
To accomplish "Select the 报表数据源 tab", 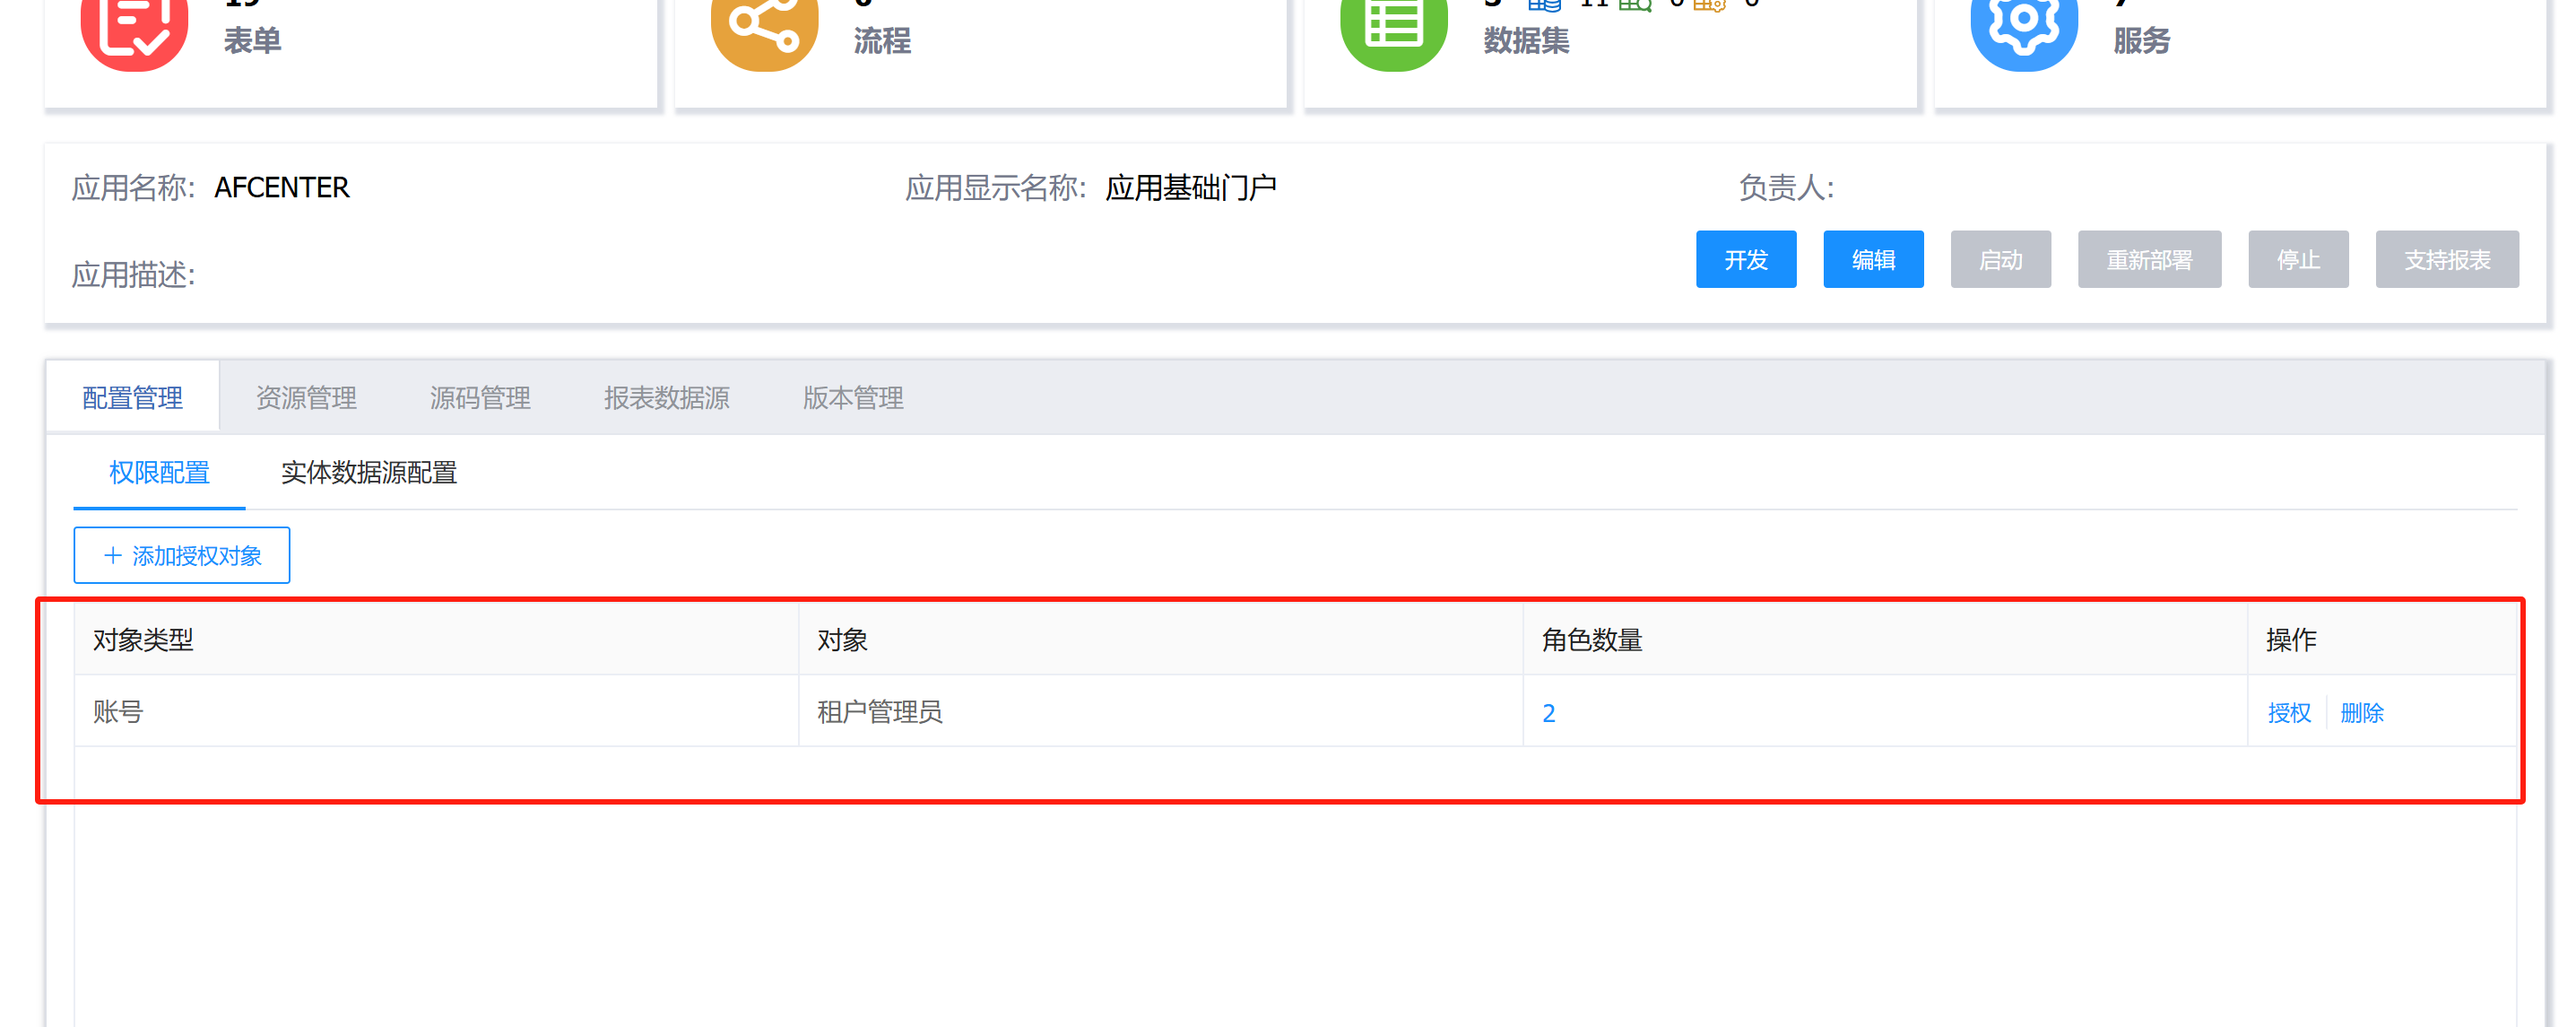I will (x=666, y=398).
